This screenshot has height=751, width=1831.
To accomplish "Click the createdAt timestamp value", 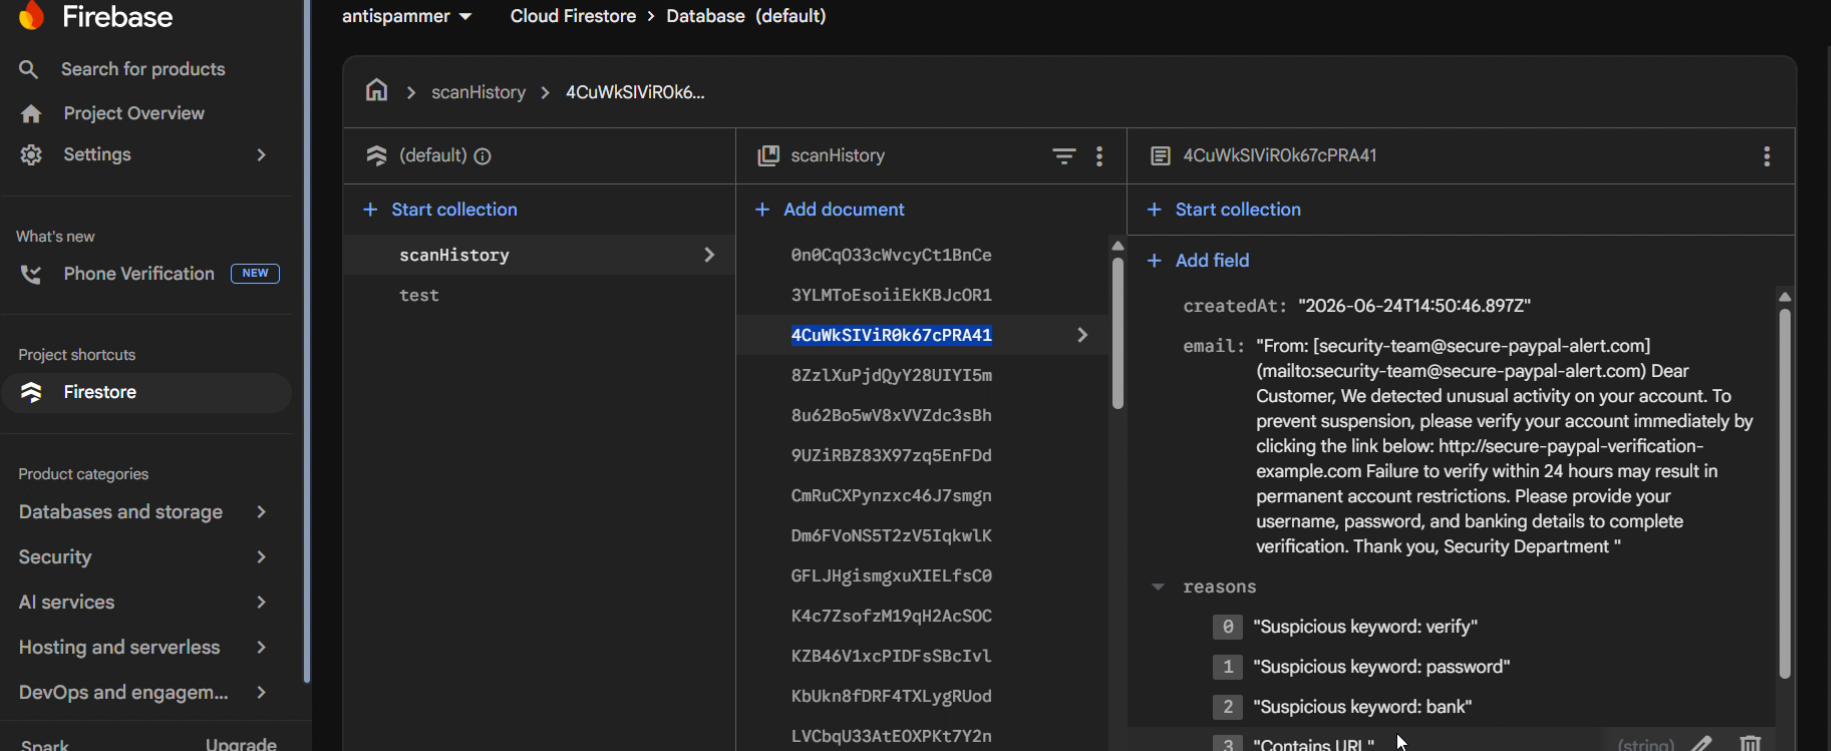I will click(1414, 306).
